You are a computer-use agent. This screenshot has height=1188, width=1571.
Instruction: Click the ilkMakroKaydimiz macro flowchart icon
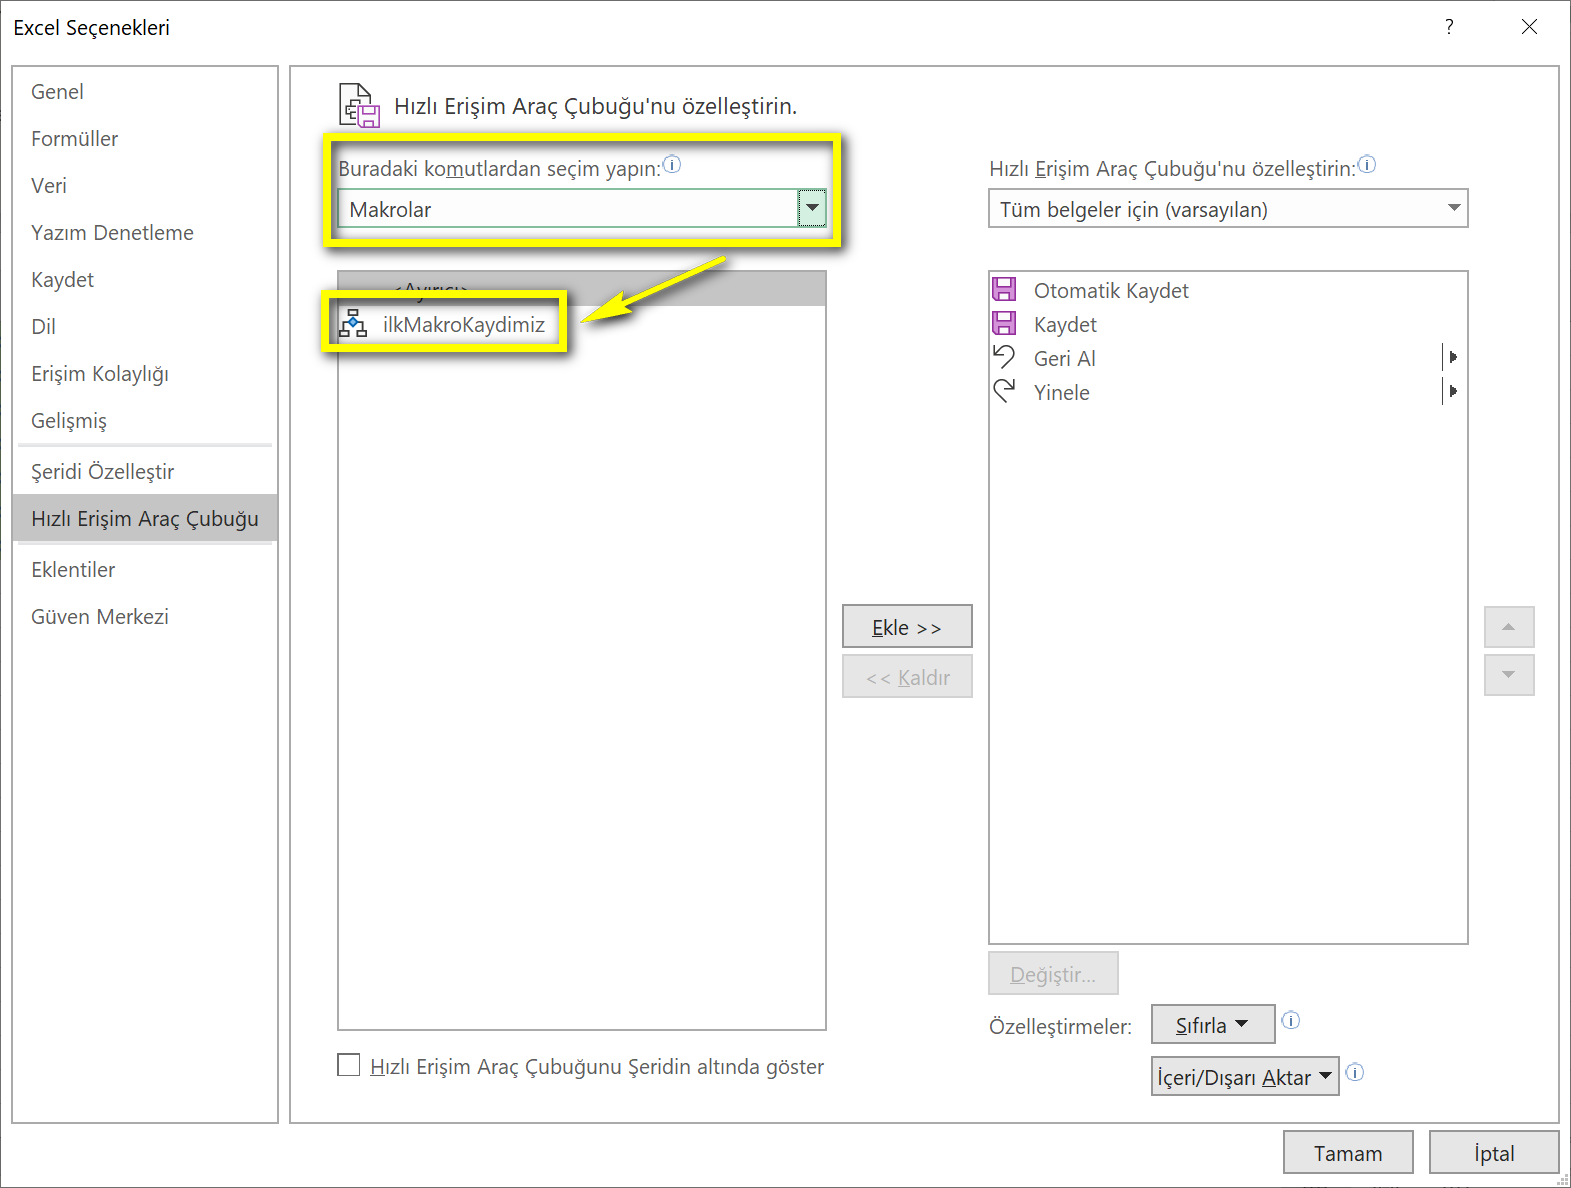[352, 323]
